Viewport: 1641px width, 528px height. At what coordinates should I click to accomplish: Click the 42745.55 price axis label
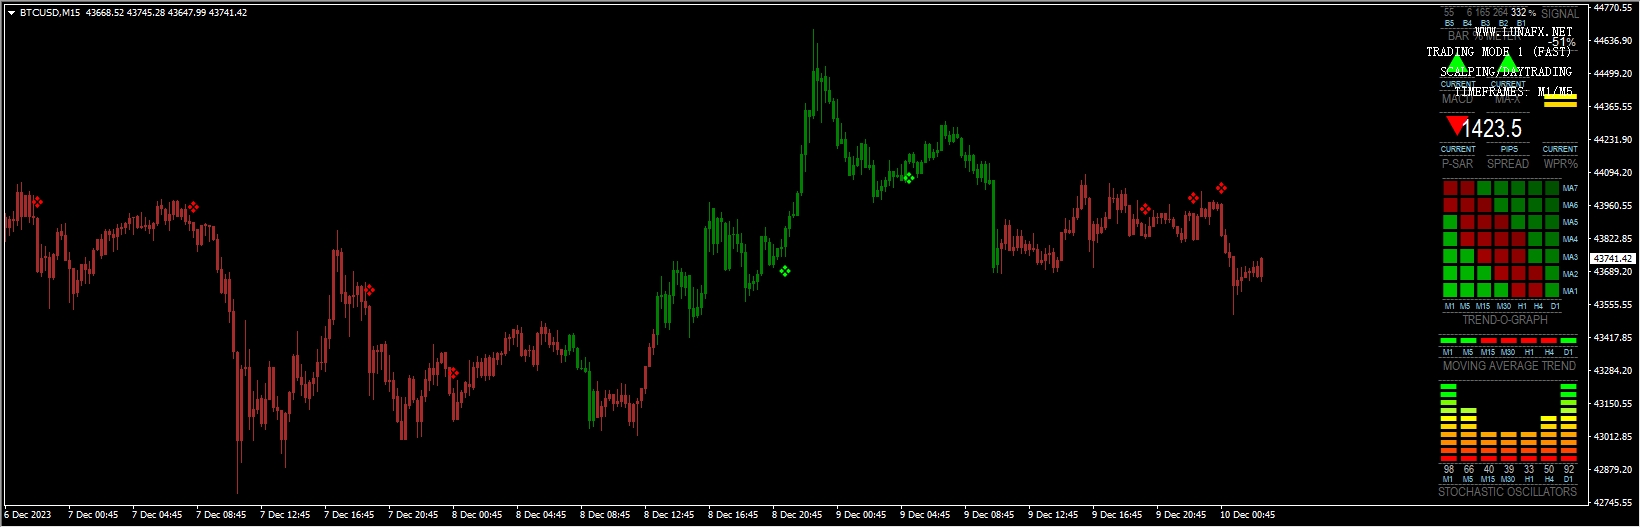click(1613, 502)
